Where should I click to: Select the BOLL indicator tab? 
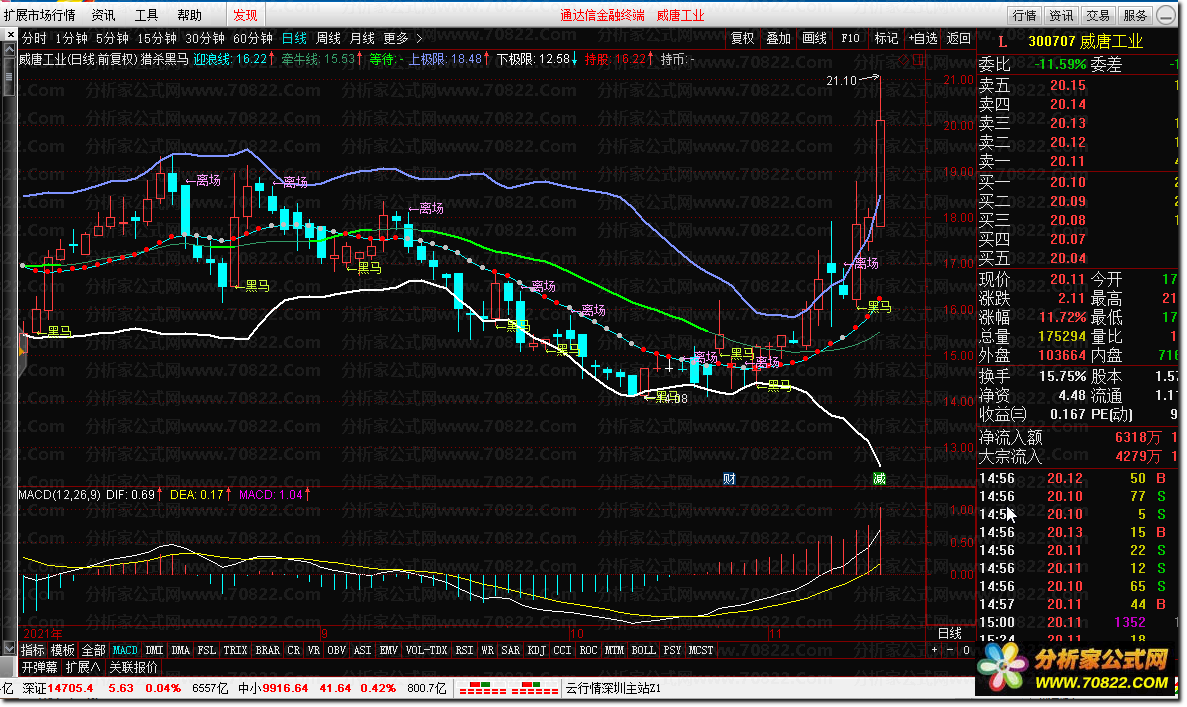pos(643,650)
